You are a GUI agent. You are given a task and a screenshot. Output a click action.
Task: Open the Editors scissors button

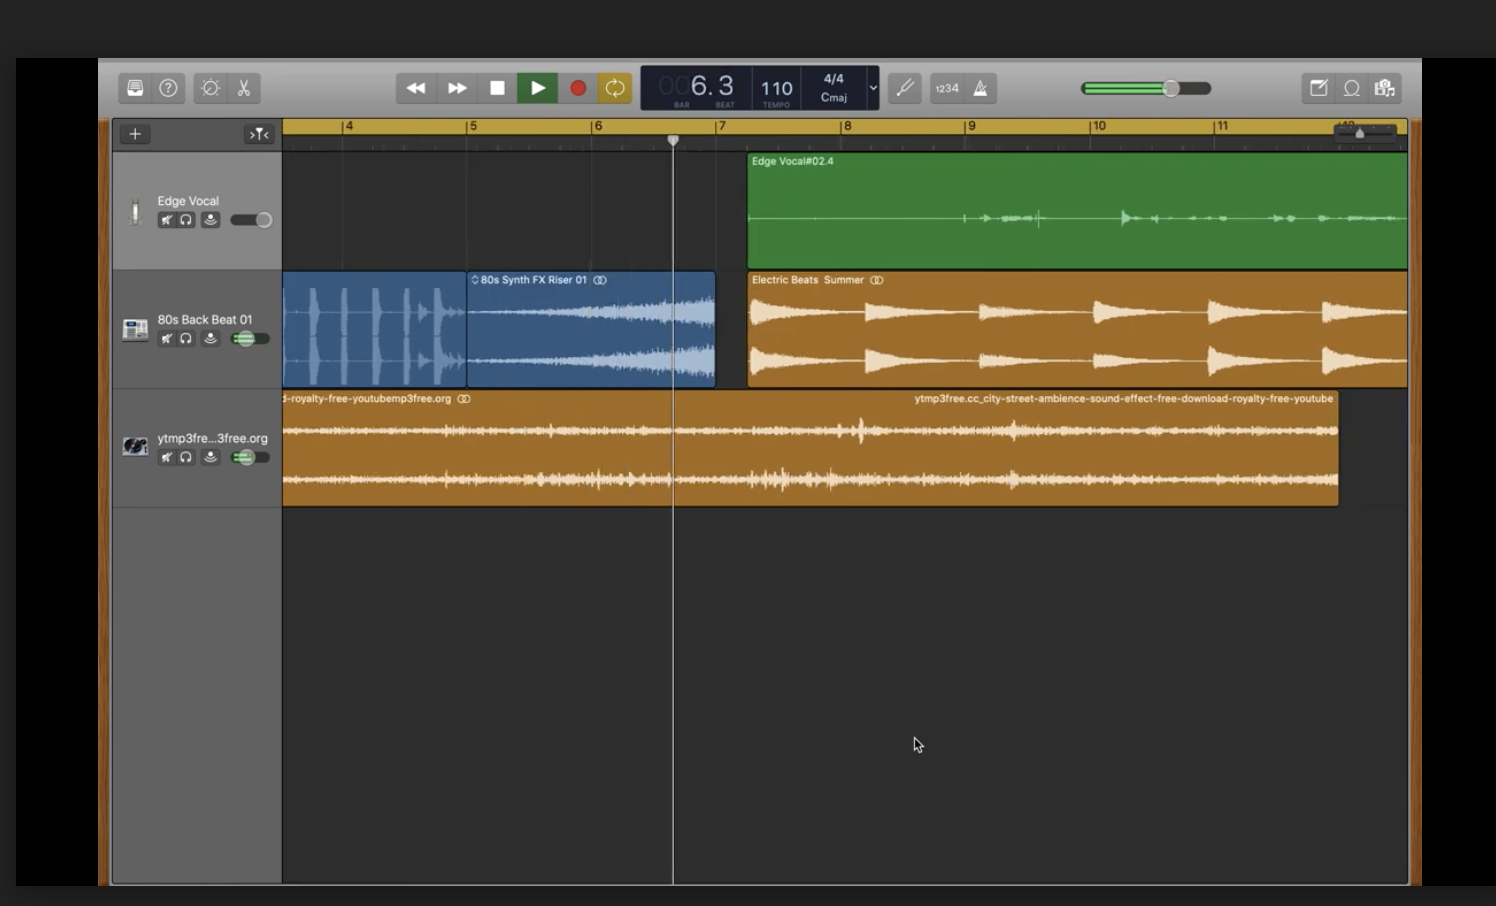pos(243,88)
